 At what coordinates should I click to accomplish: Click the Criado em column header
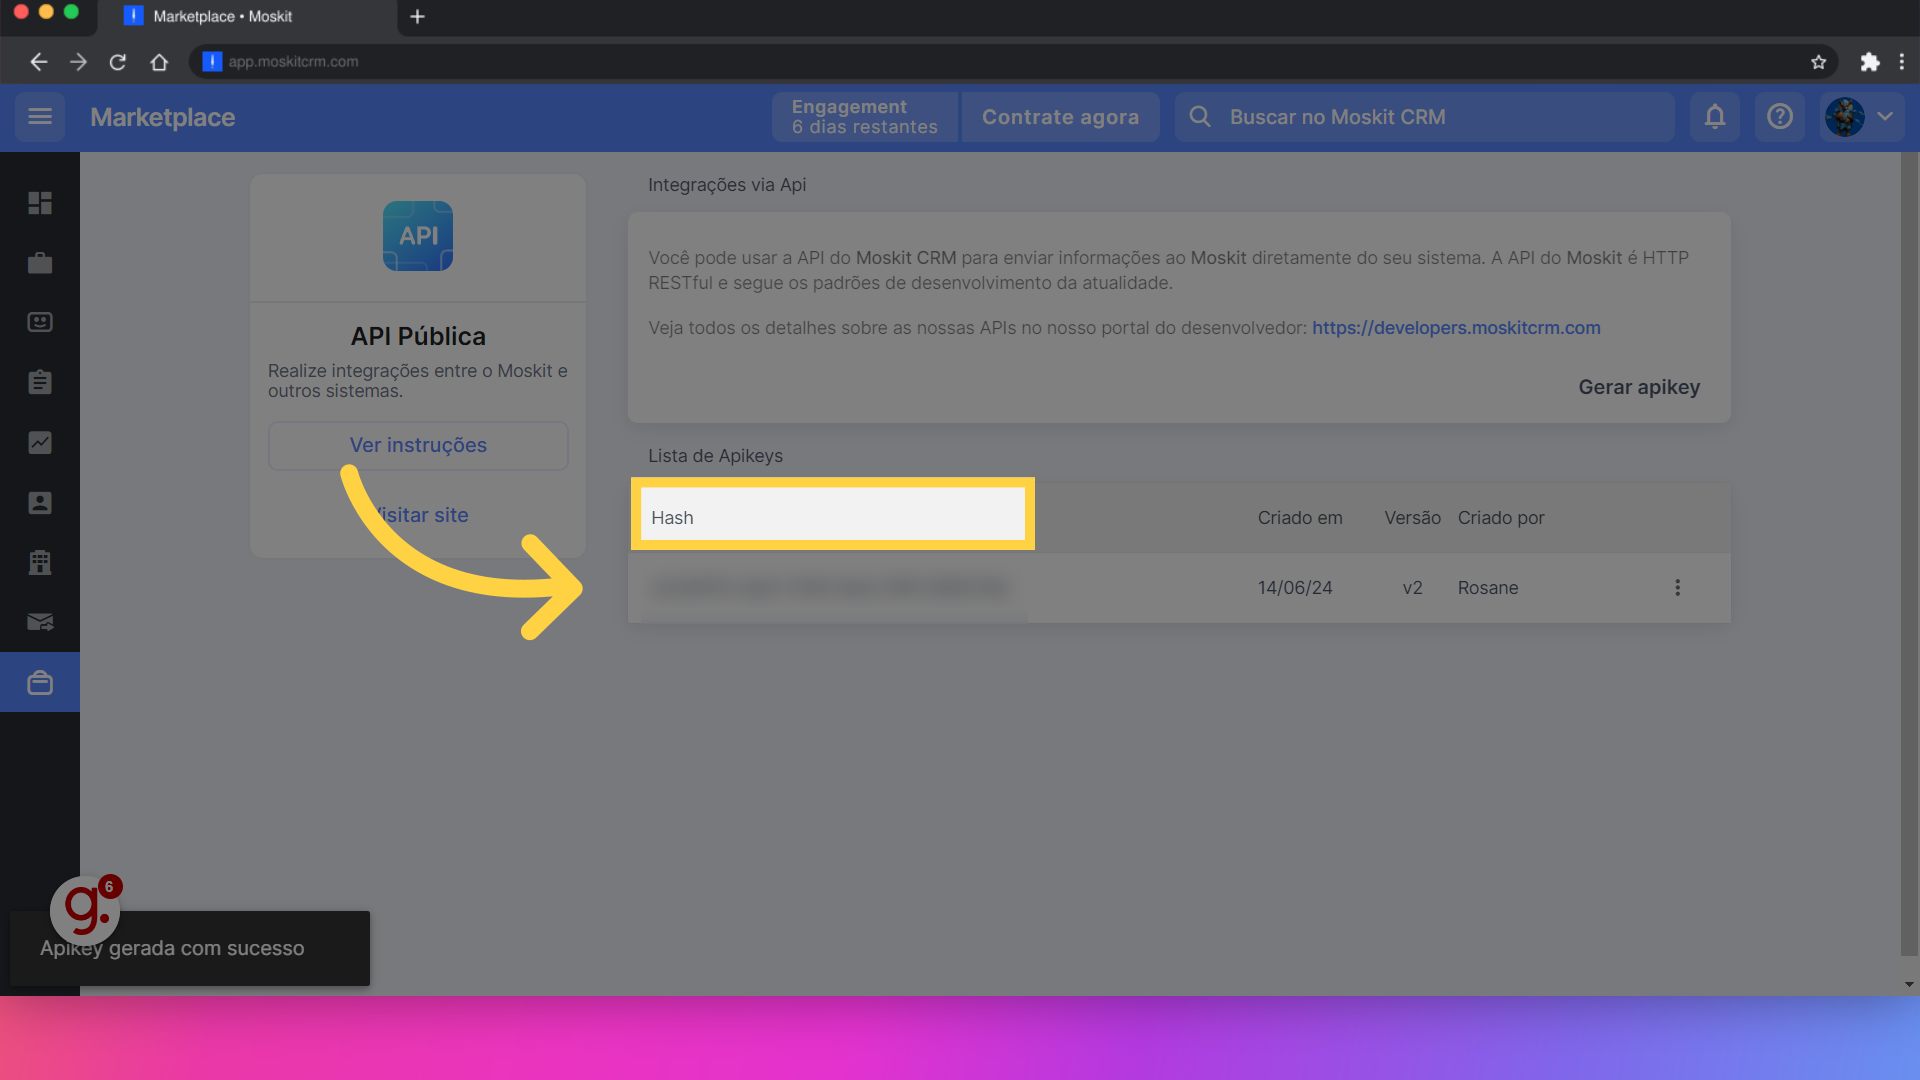pyautogui.click(x=1300, y=518)
